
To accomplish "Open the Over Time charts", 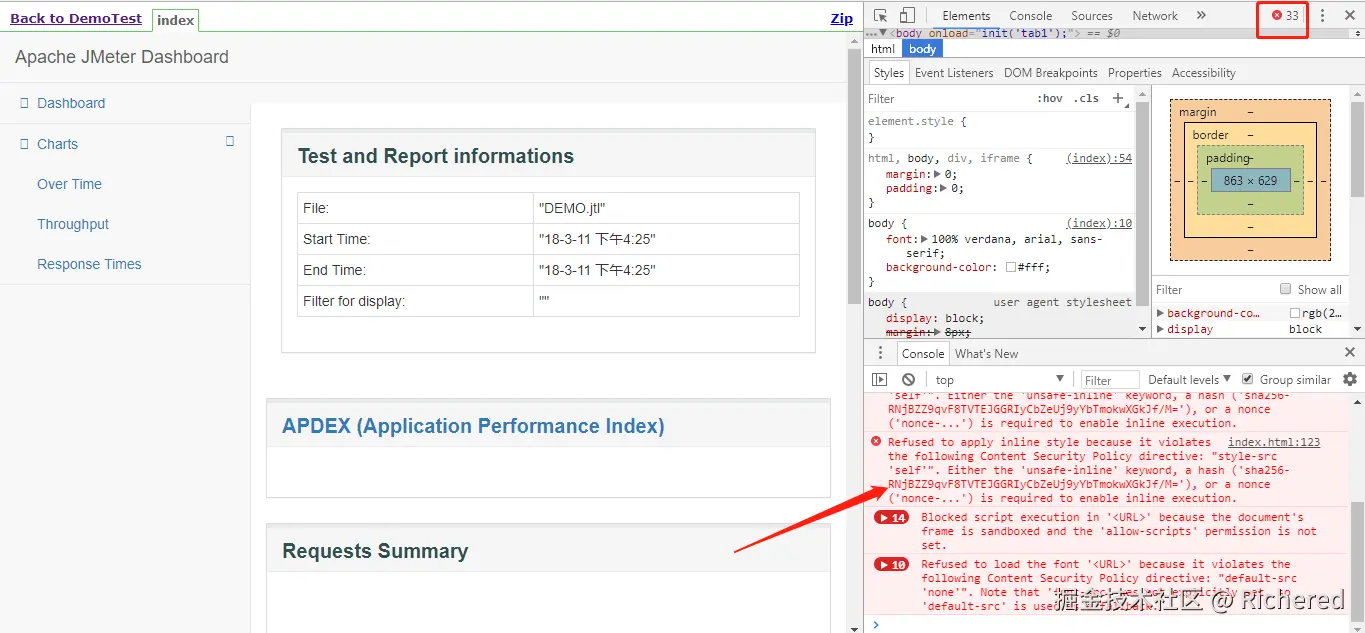I will pyautogui.click(x=69, y=184).
